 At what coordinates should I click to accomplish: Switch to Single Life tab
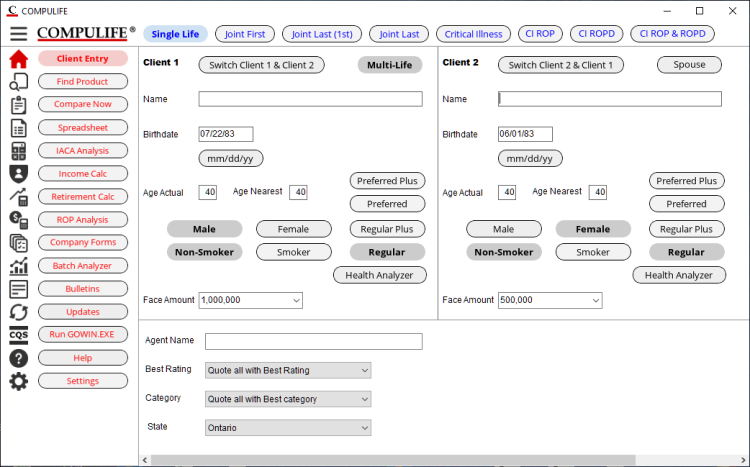click(176, 34)
